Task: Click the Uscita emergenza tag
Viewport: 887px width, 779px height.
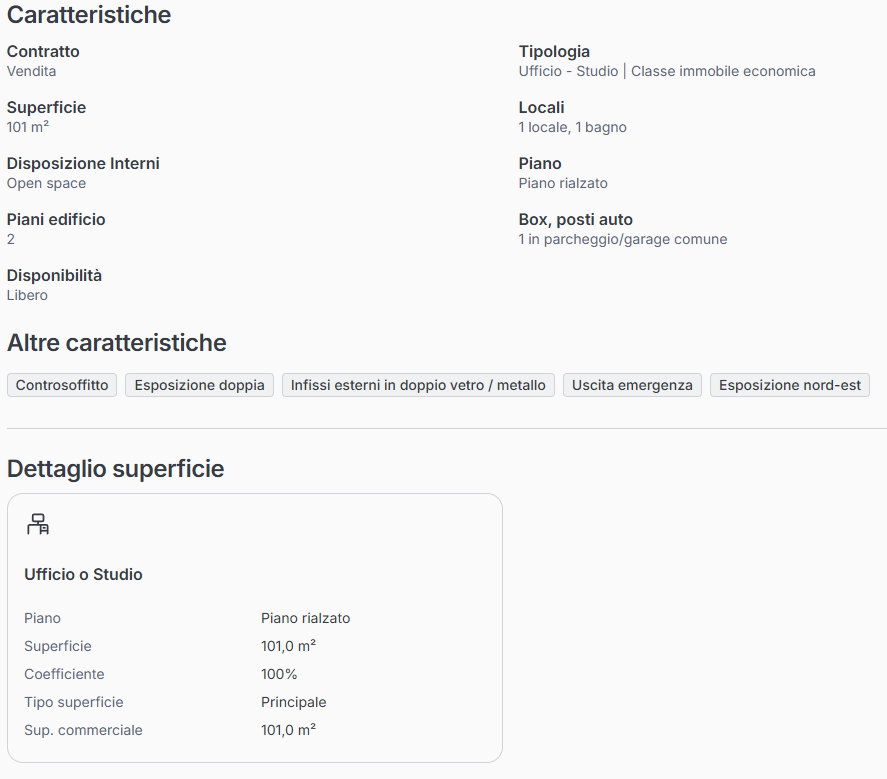Action: point(632,385)
